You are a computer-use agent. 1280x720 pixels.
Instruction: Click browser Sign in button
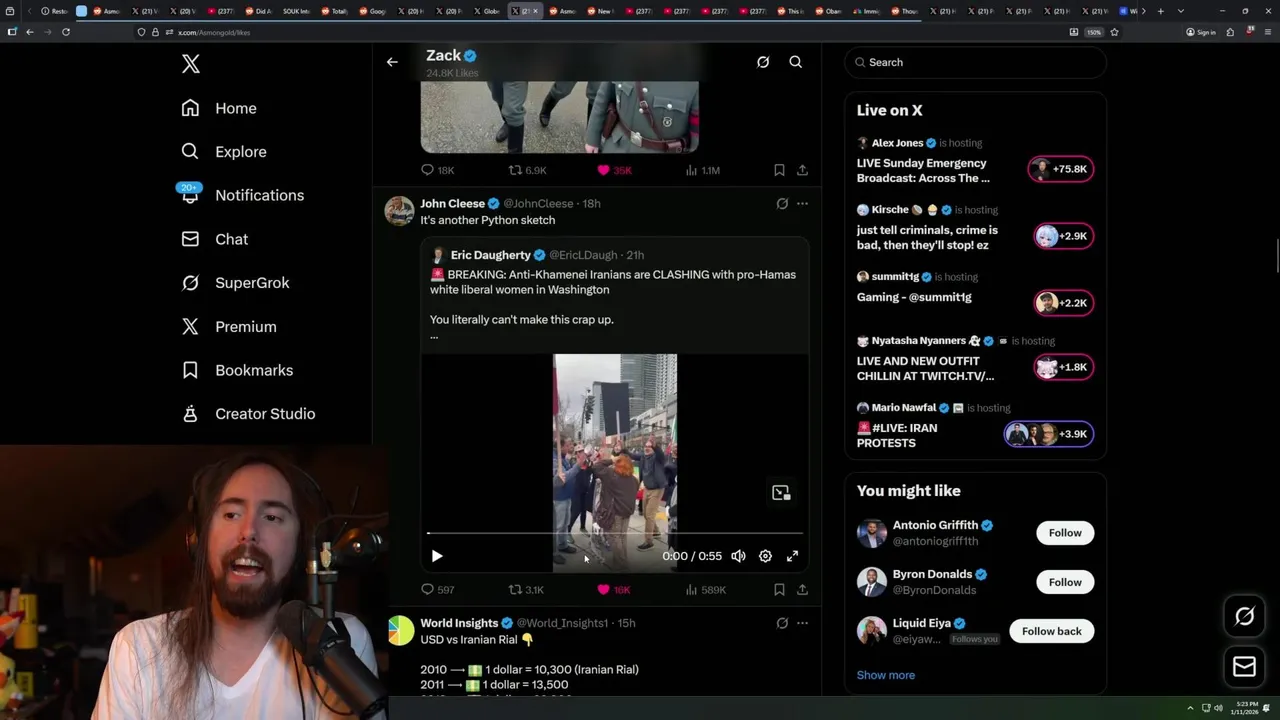click(x=1200, y=32)
